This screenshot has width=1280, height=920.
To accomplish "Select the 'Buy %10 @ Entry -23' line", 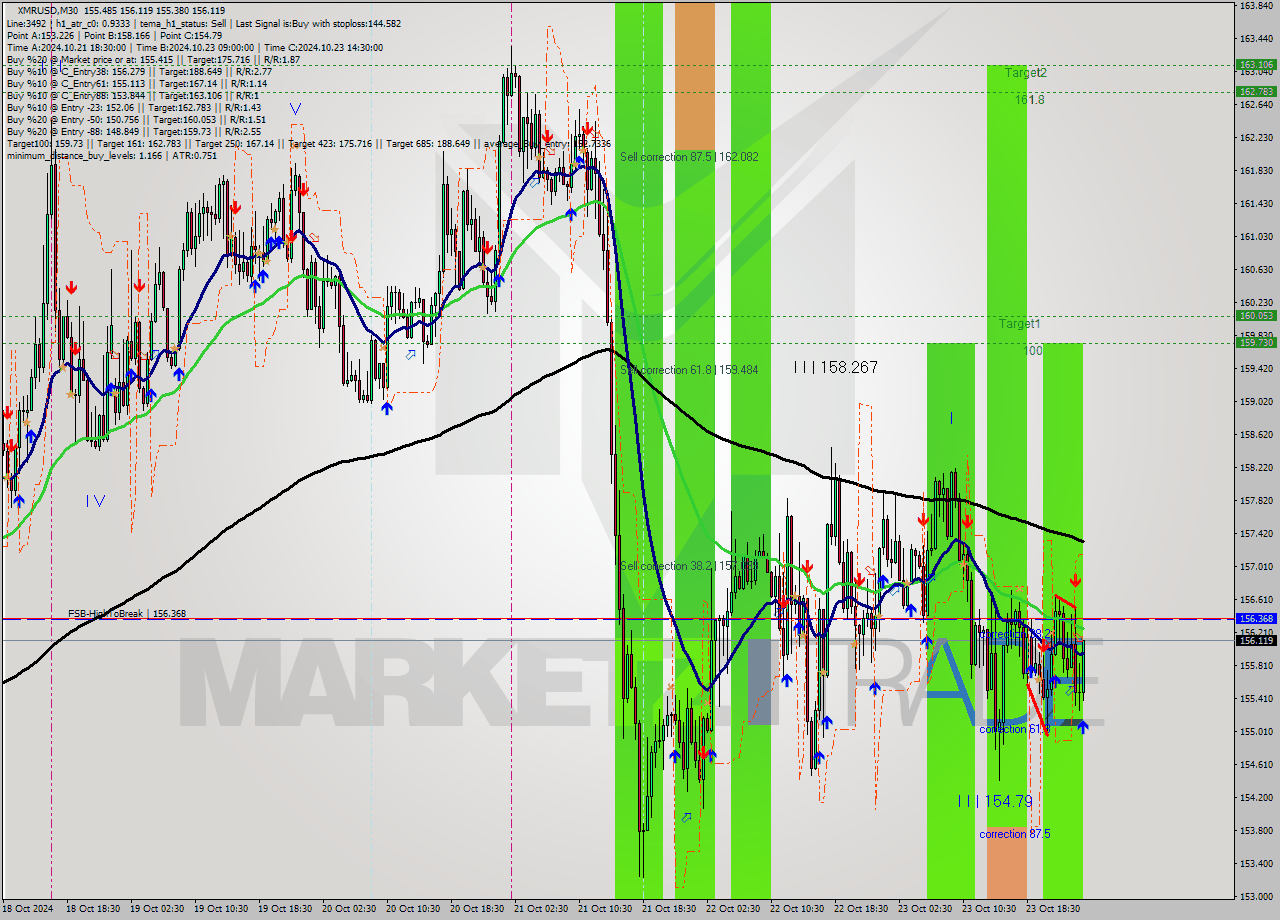I will tap(133, 107).
